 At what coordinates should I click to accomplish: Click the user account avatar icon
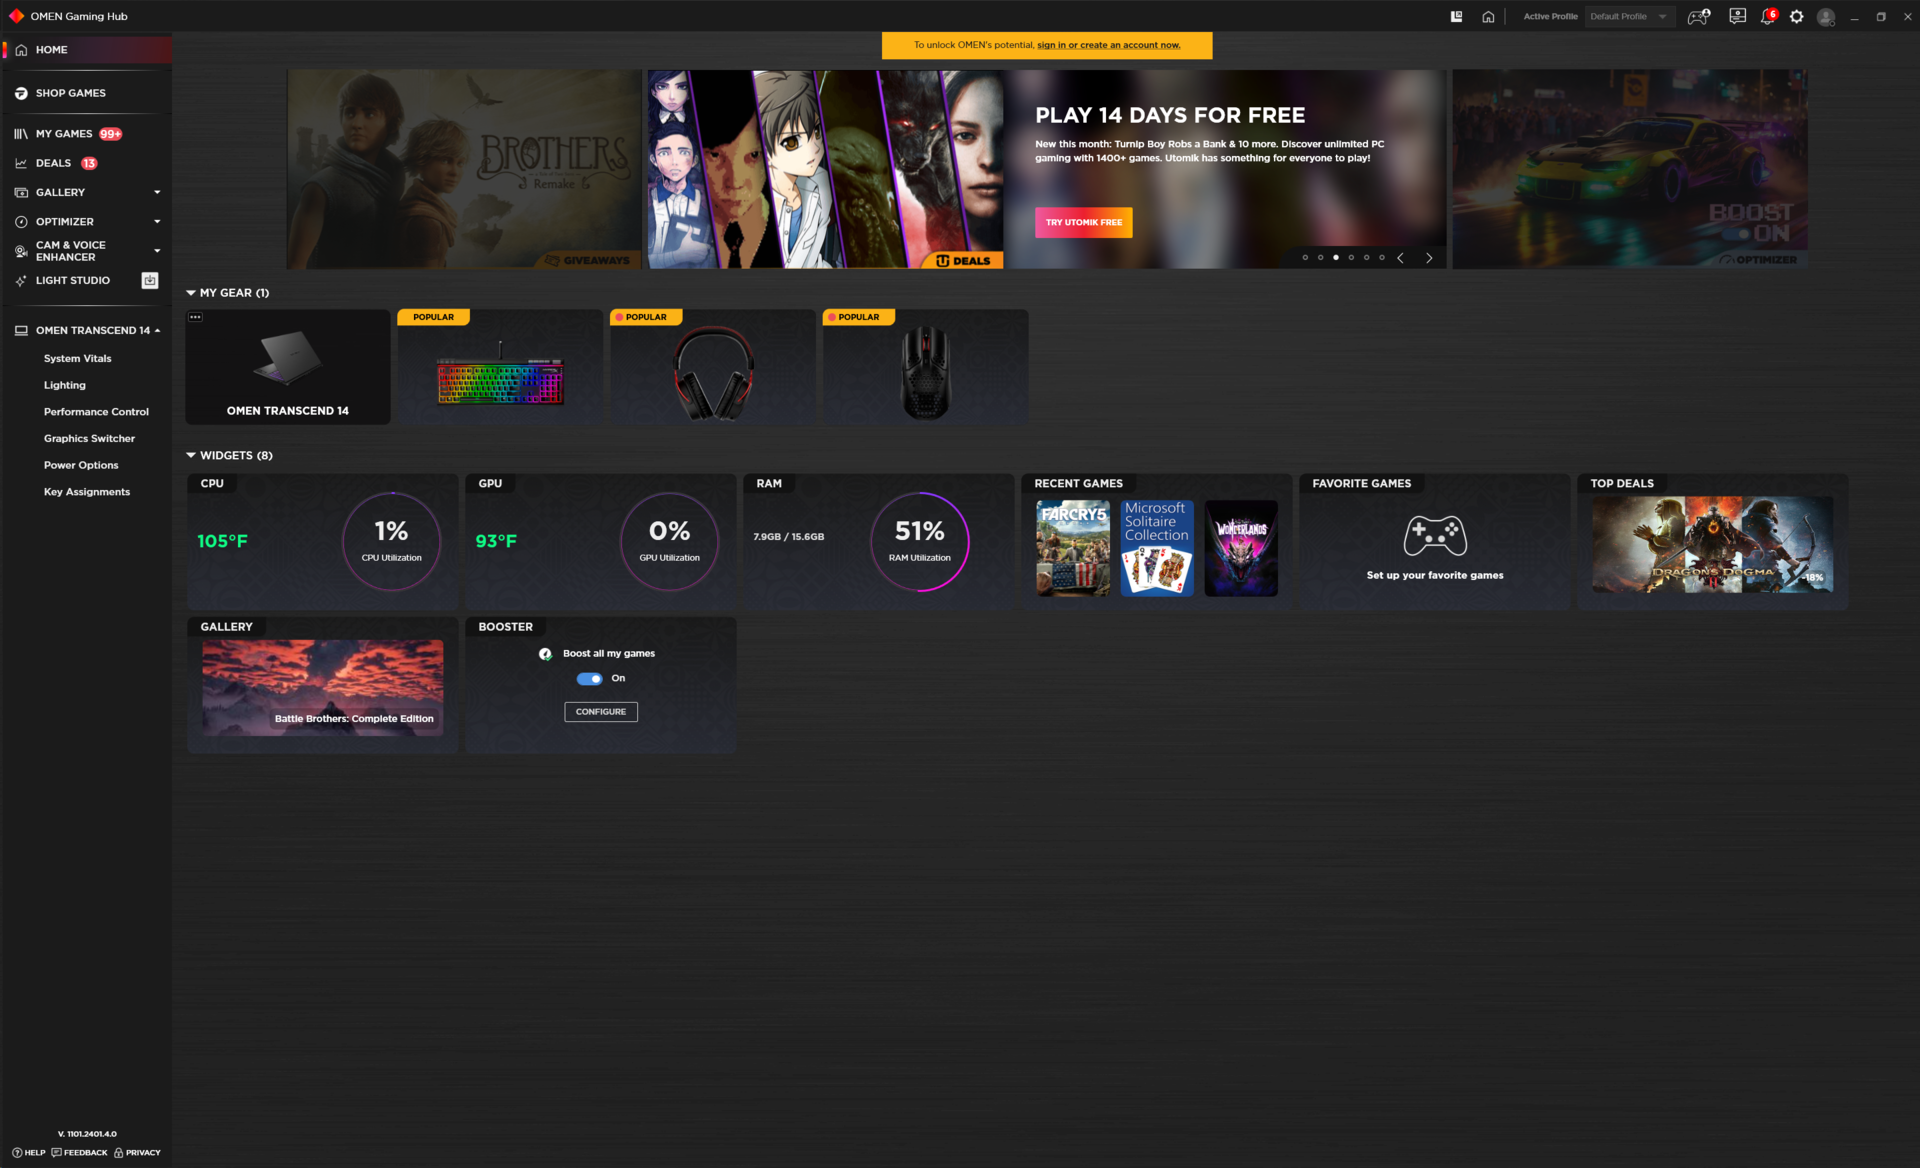(1826, 17)
